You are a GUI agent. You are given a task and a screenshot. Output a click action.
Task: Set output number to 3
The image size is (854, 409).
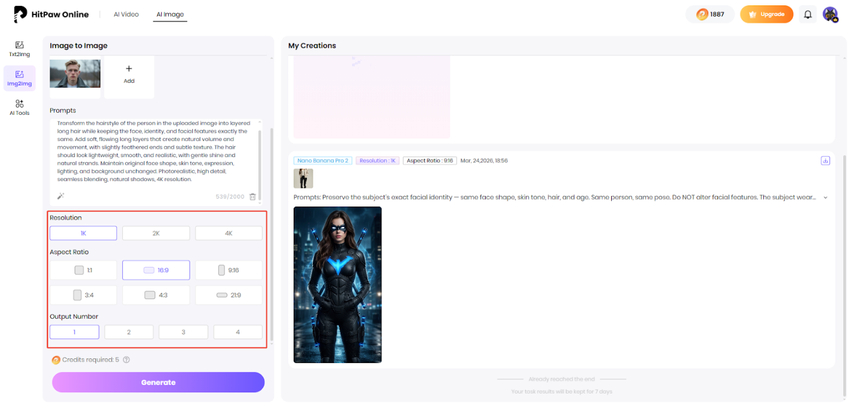point(183,332)
